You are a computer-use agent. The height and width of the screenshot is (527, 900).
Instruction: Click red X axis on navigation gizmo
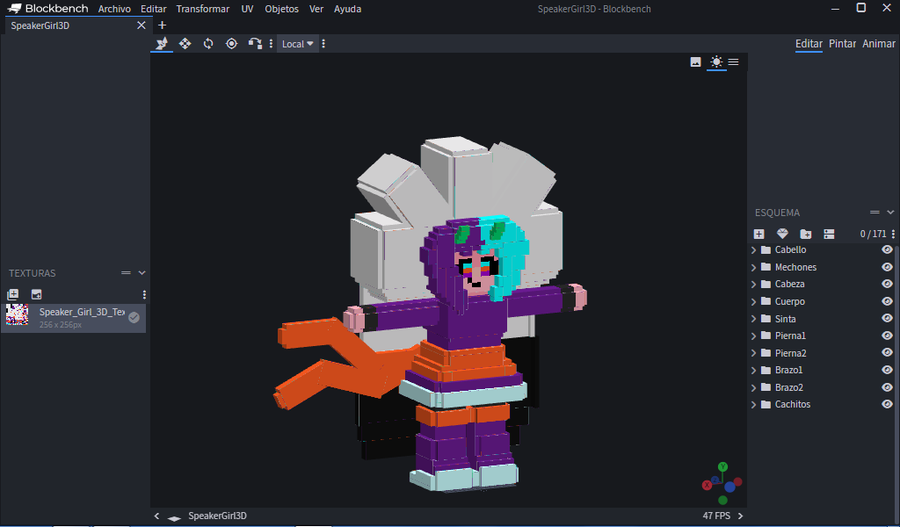[x=707, y=485]
